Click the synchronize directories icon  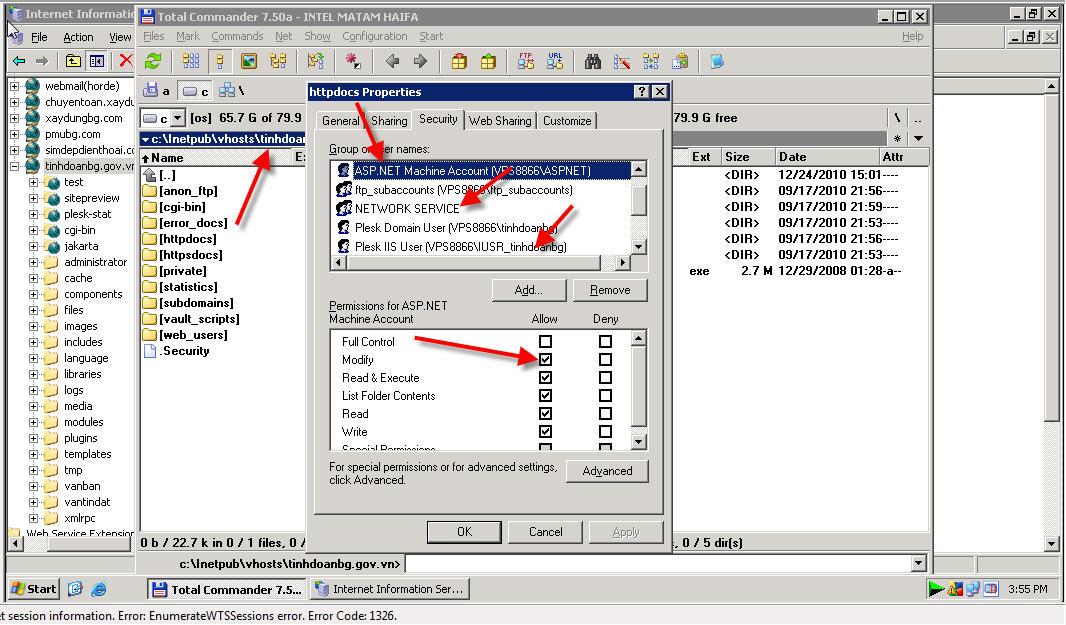pos(651,61)
